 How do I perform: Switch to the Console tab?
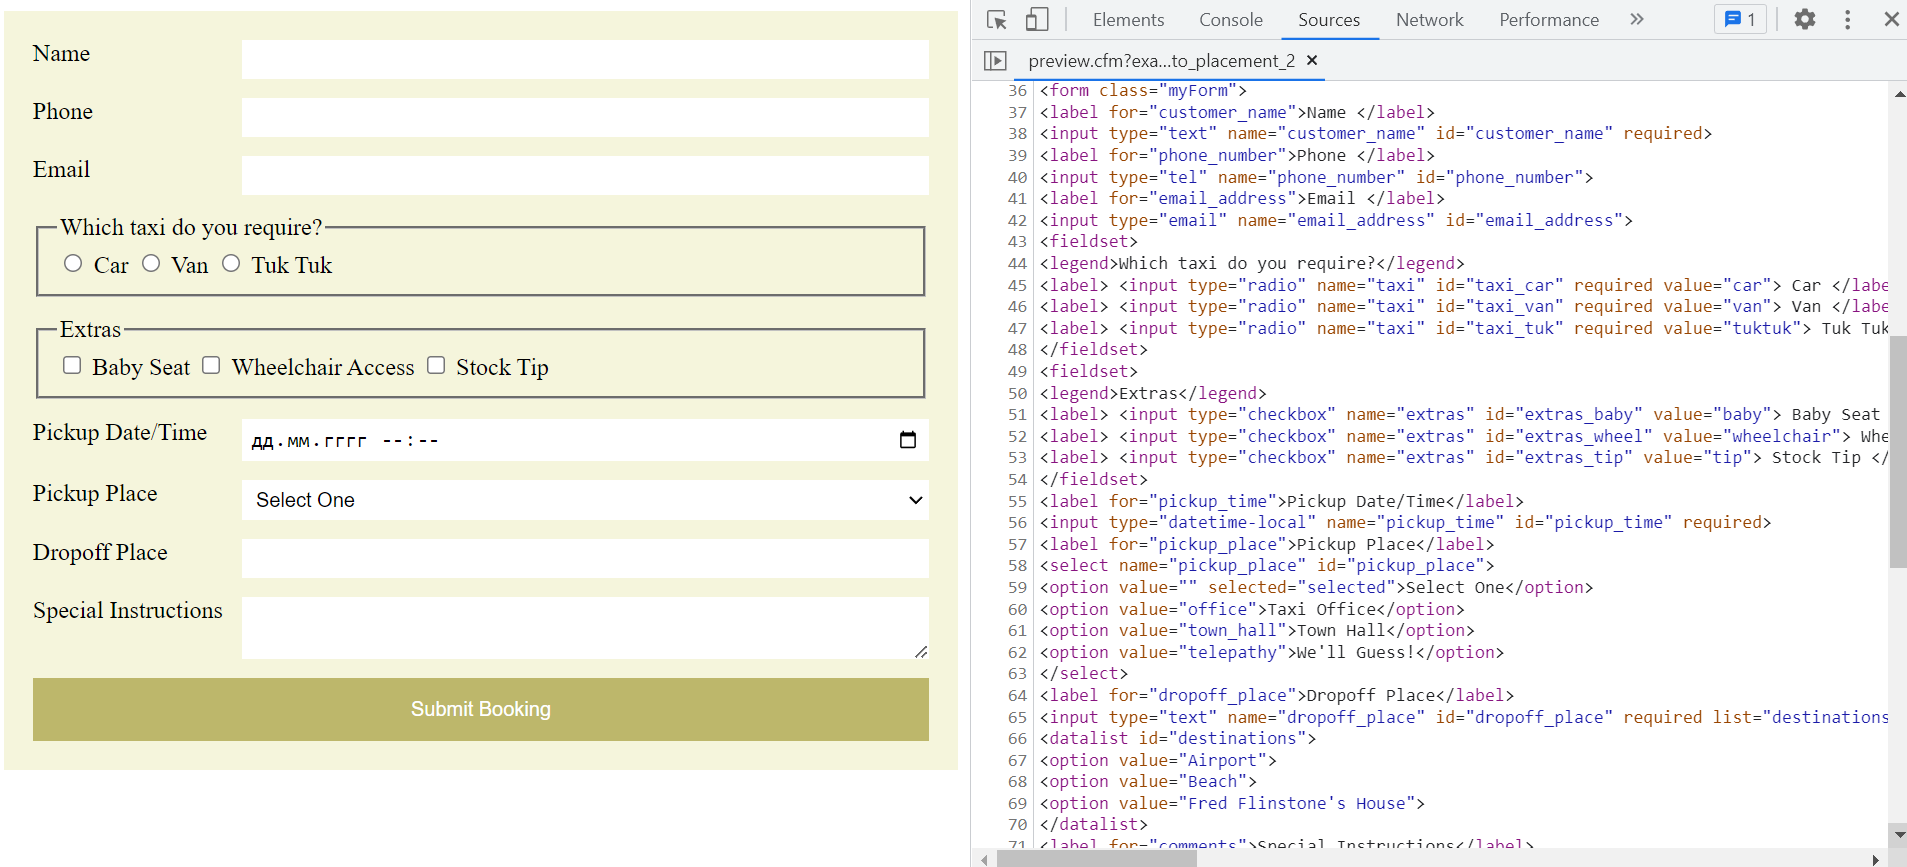1230,20
